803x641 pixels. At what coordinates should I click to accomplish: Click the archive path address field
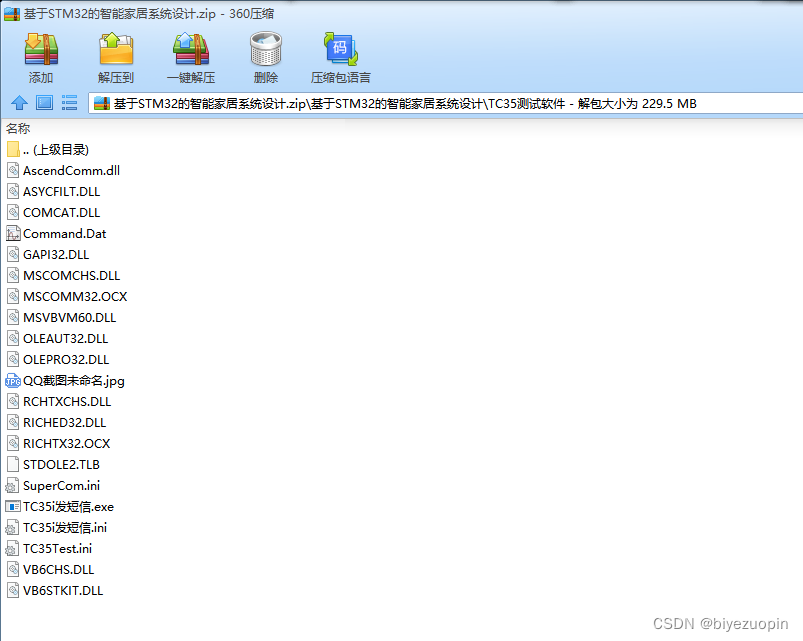click(446, 103)
